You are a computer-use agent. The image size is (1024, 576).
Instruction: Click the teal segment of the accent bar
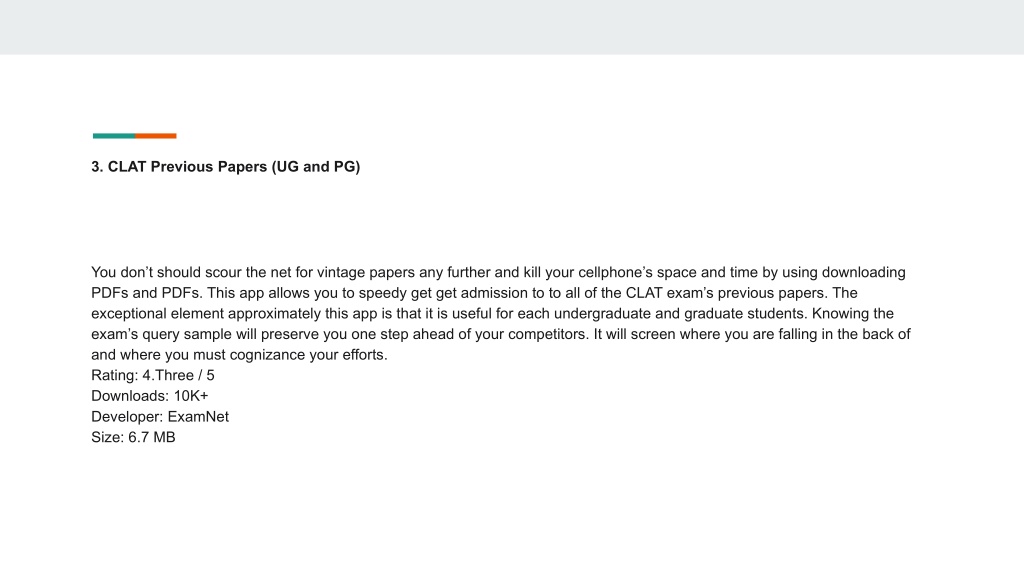(x=114, y=136)
